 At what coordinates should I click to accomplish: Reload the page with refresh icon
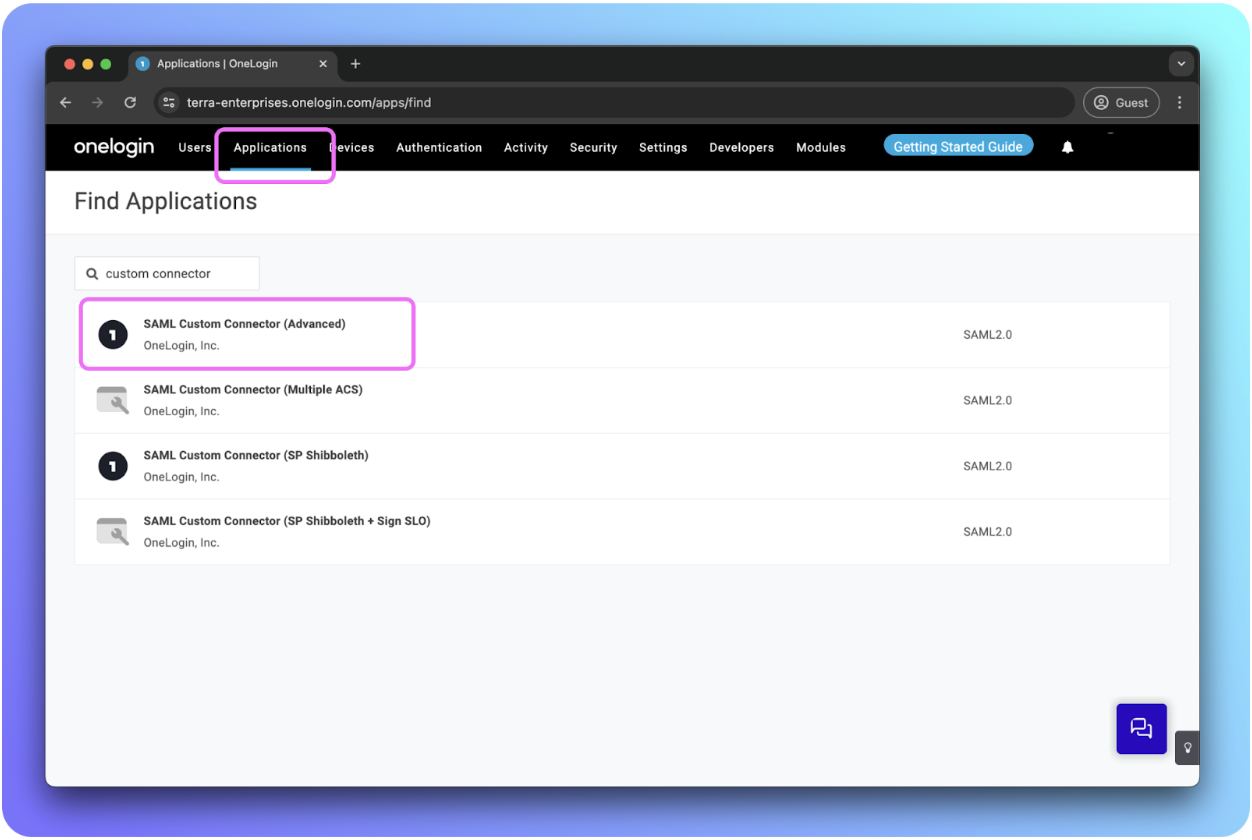[x=130, y=102]
